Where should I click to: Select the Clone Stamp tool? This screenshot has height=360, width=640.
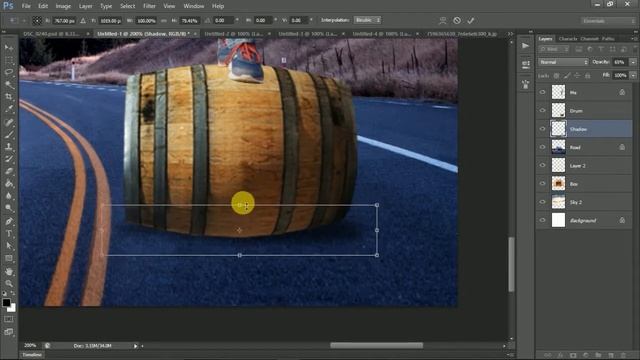point(9,147)
